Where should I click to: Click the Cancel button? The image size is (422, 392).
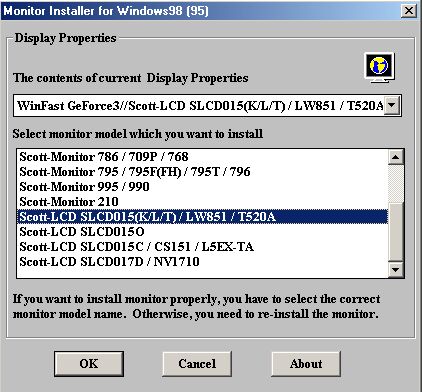(197, 364)
